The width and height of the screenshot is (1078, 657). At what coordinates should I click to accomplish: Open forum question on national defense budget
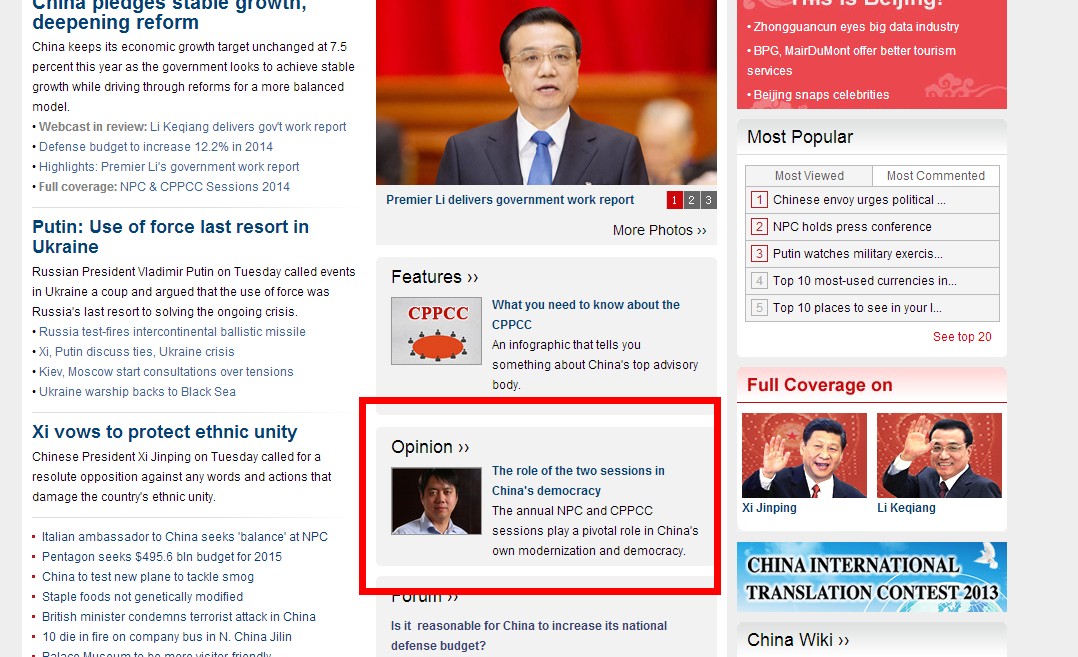(x=529, y=636)
